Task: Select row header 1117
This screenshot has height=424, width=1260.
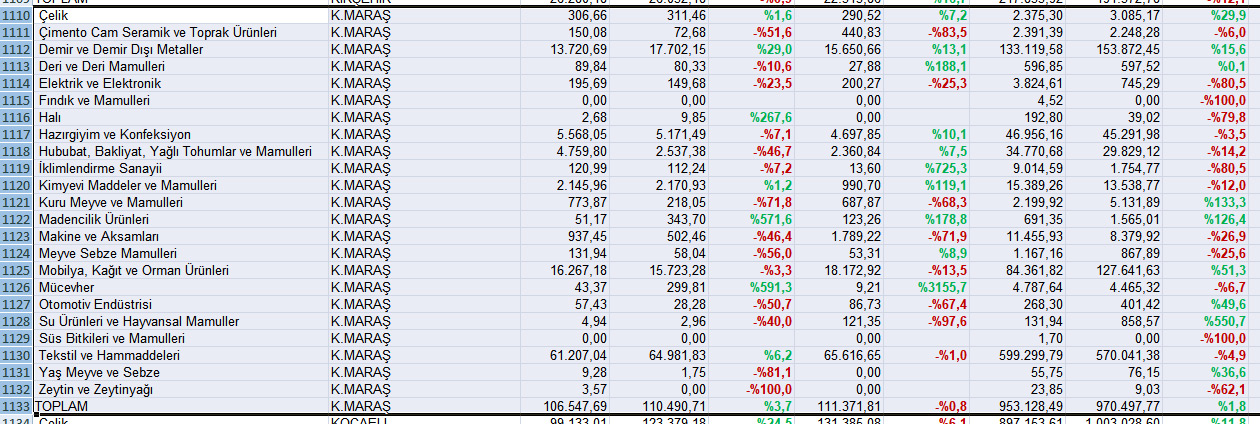Action: tap(17, 135)
